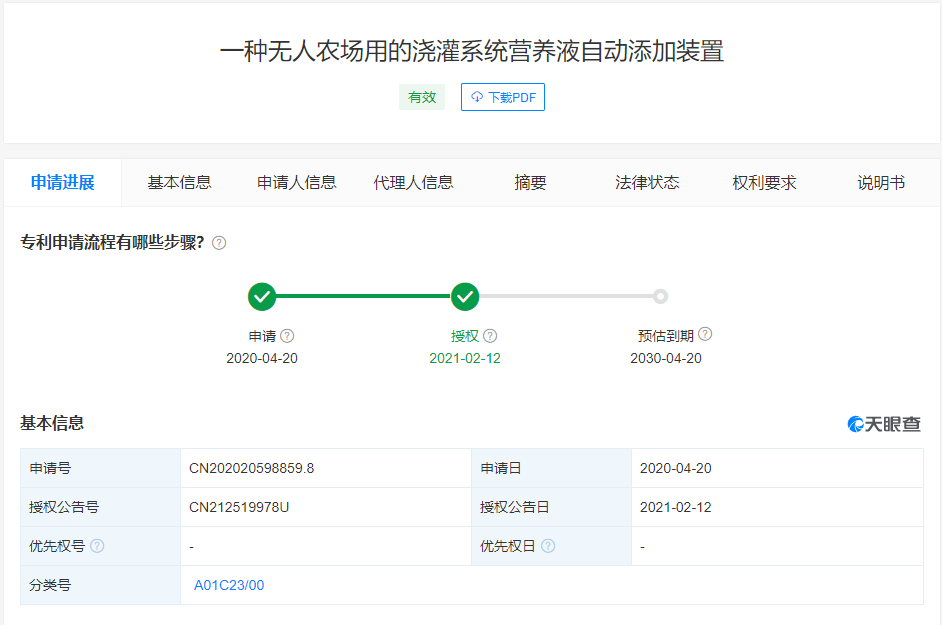Viewport: 942px width, 625px height.
Task: Click the help icon next to 优先权日
Action: (548, 546)
